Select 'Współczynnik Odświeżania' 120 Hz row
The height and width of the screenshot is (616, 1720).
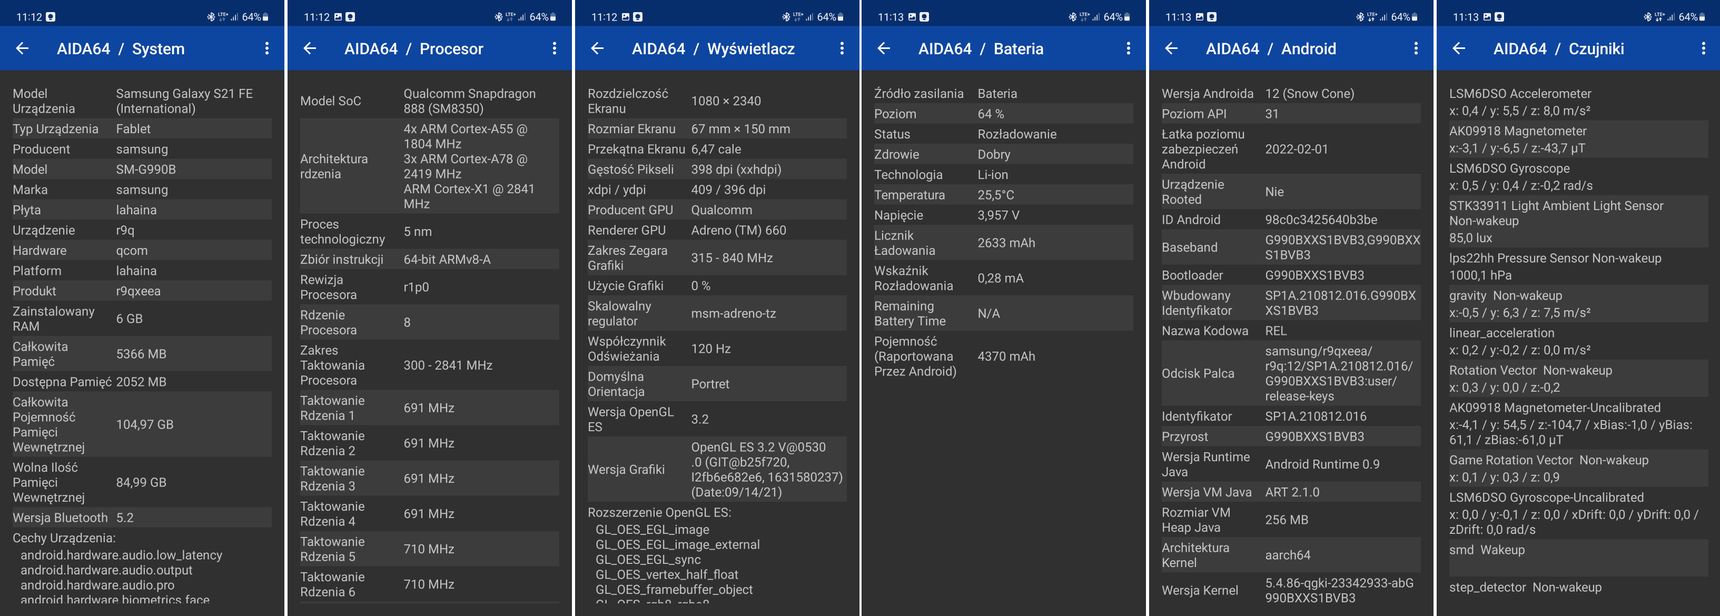pyautogui.click(x=716, y=349)
